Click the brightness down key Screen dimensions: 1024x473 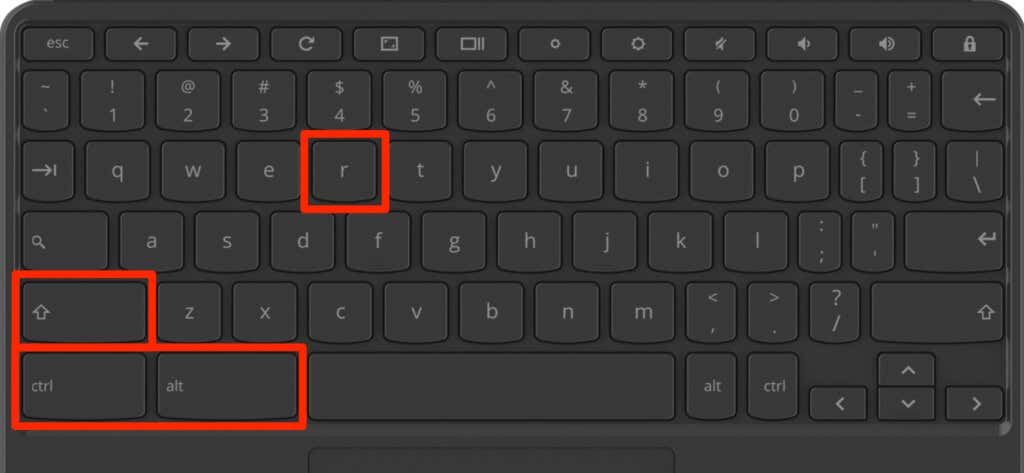click(555, 44)
